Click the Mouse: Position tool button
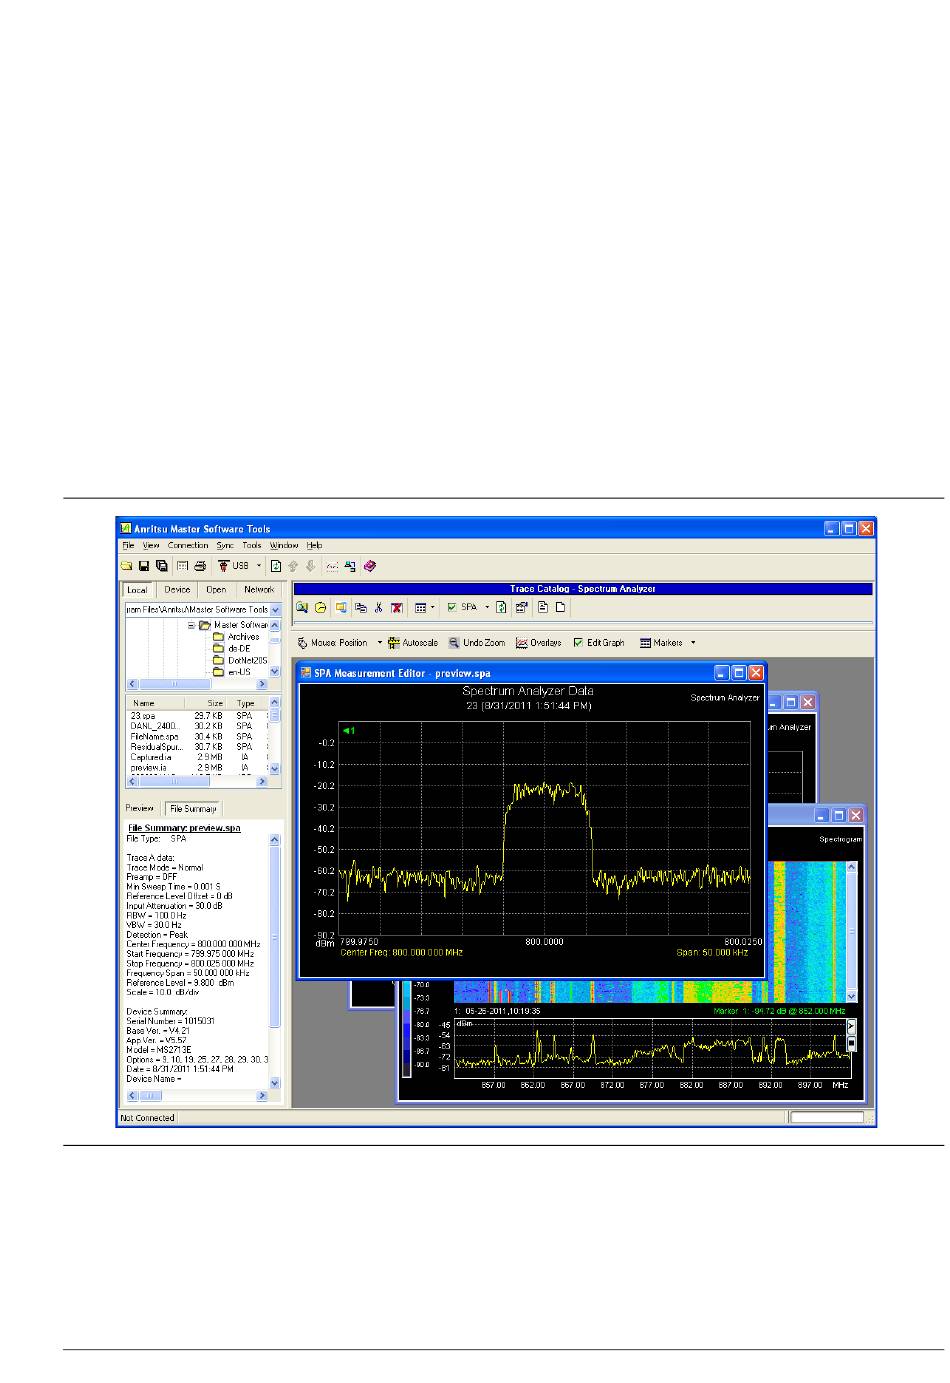 (333, 643)
